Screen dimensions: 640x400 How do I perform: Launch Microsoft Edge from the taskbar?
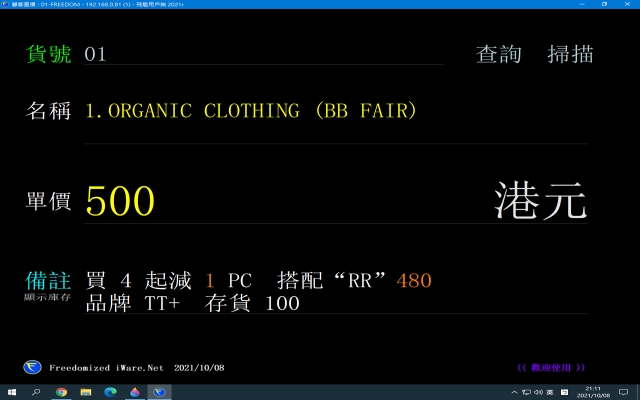(109, 392)
